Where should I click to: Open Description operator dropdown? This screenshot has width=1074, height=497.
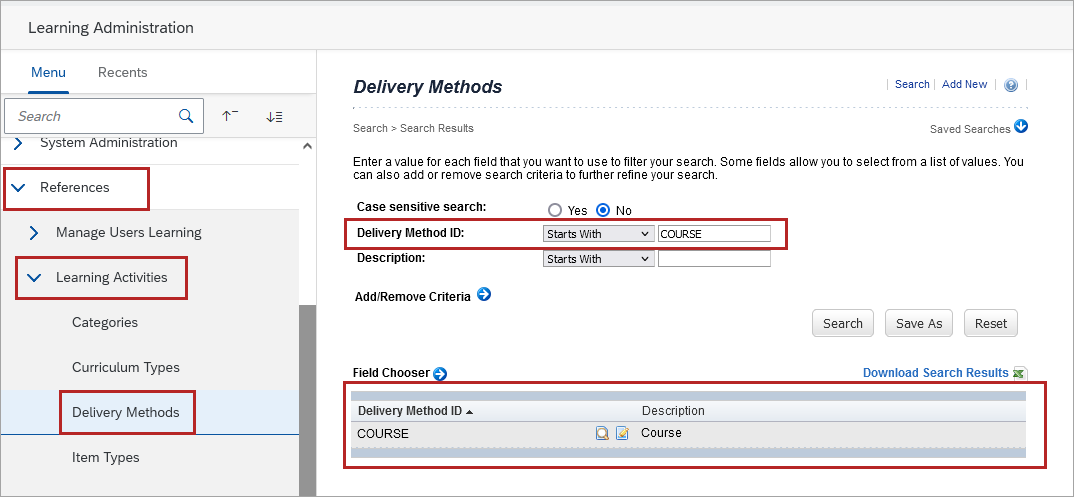(x=598, y=259)
